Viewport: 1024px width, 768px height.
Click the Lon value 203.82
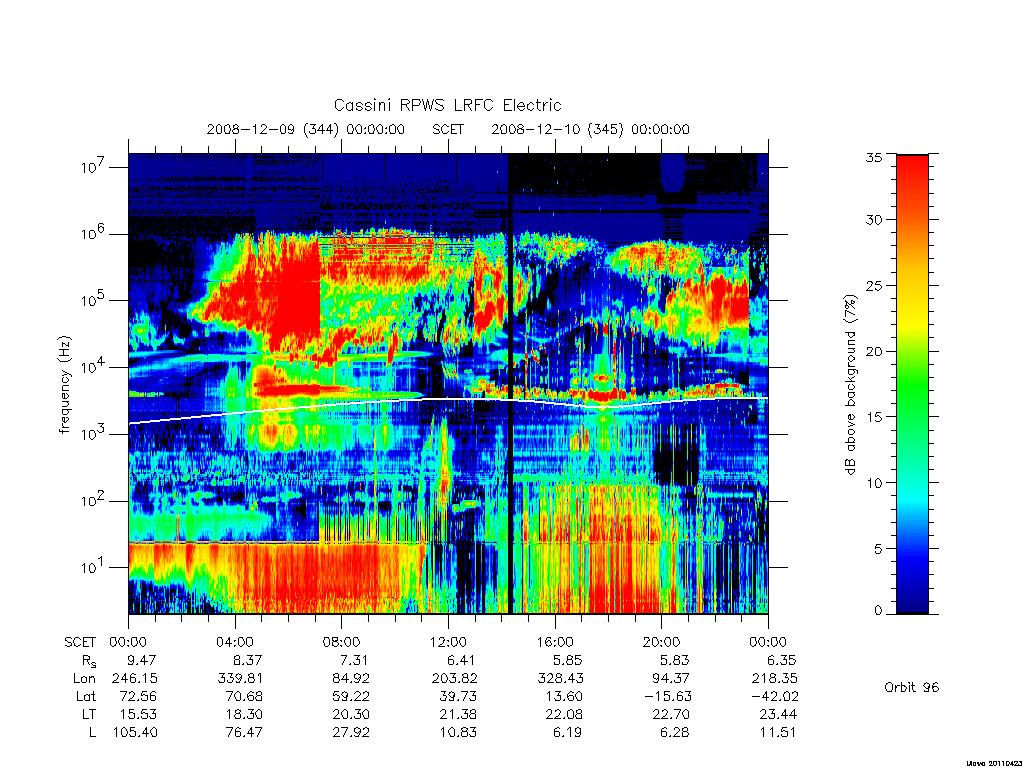tap(455, 679)
